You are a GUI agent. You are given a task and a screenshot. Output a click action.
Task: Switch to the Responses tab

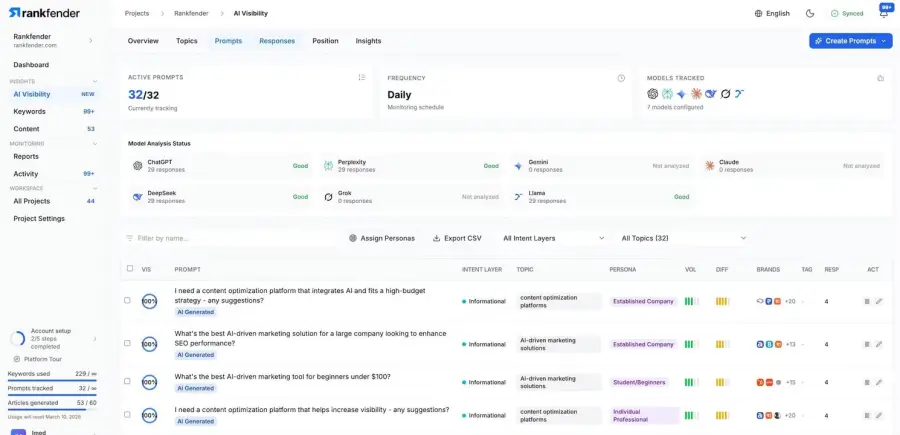pyautogui.click(x=277, y=41)
